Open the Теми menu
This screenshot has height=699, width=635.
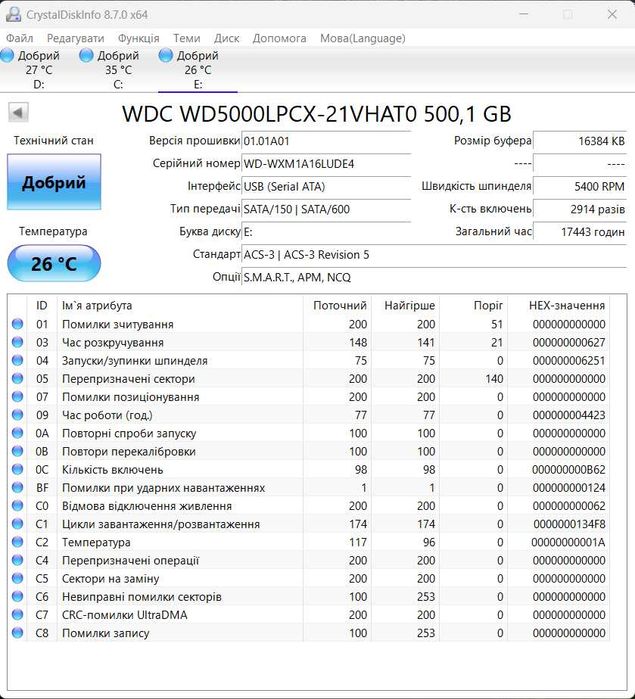(186, 38)
